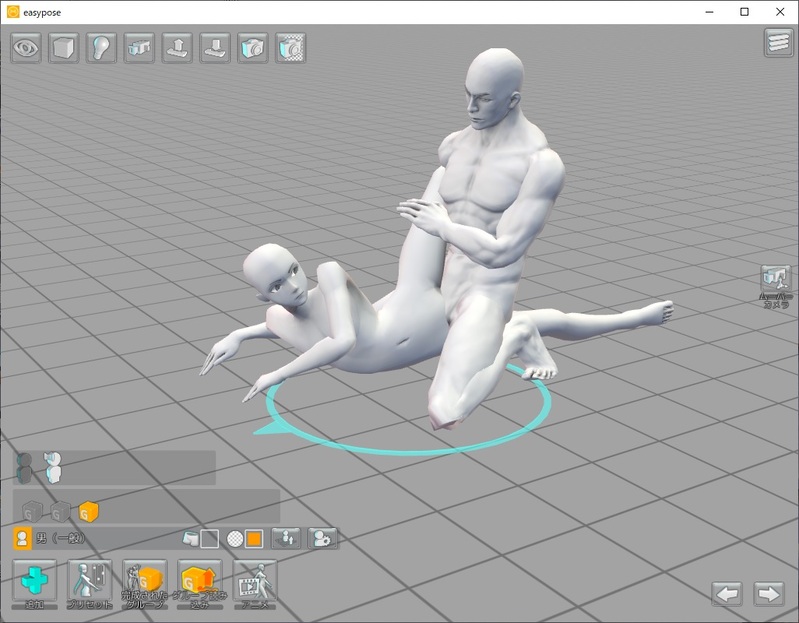The width and height of the screenshot is (799, 623).
Task: Maximize the easypose window
Action: (x=744, y=12)
